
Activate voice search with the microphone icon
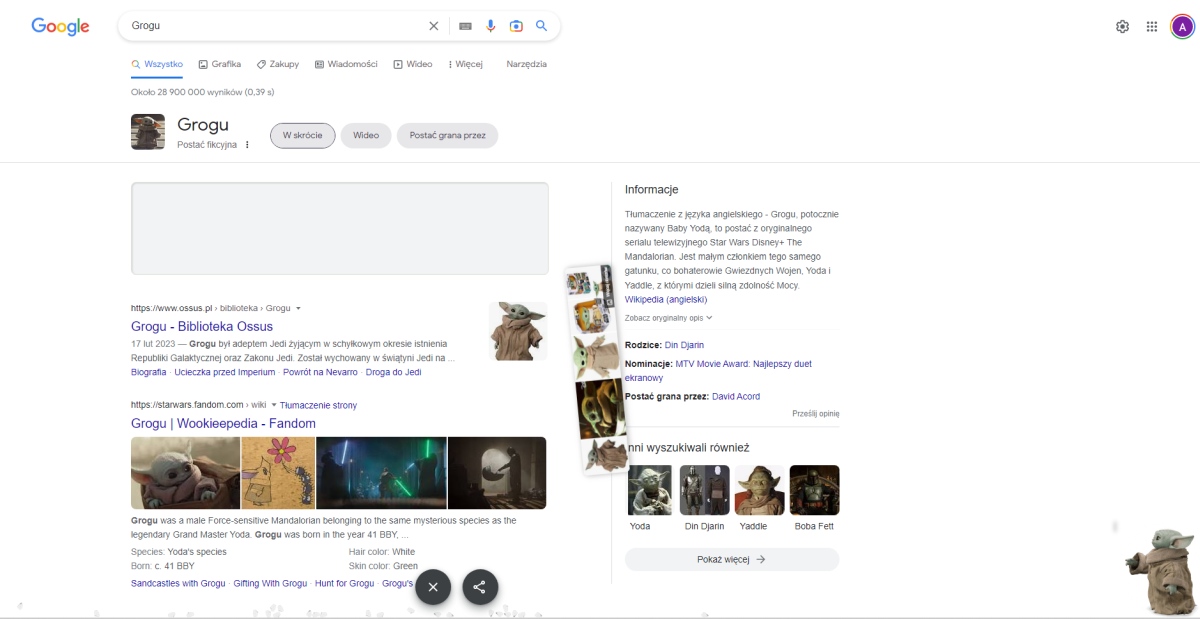(489, 25)
